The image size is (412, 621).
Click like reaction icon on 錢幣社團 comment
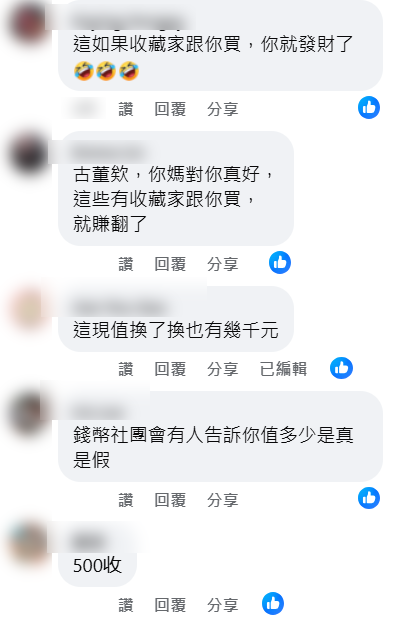pyautogui.click(x=369, y=498)
